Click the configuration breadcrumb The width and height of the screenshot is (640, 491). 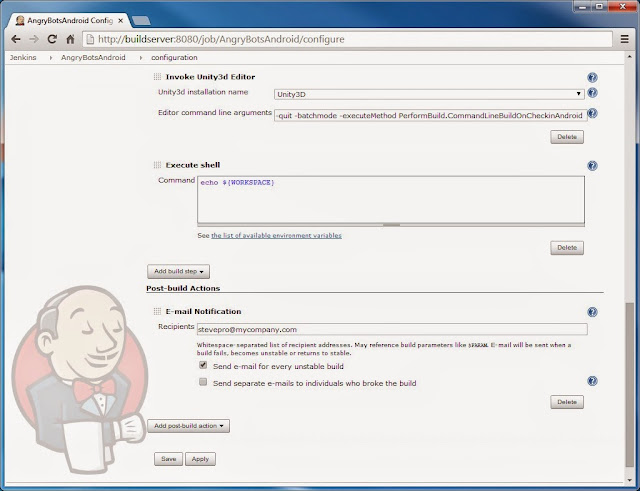tap(174, 58)
